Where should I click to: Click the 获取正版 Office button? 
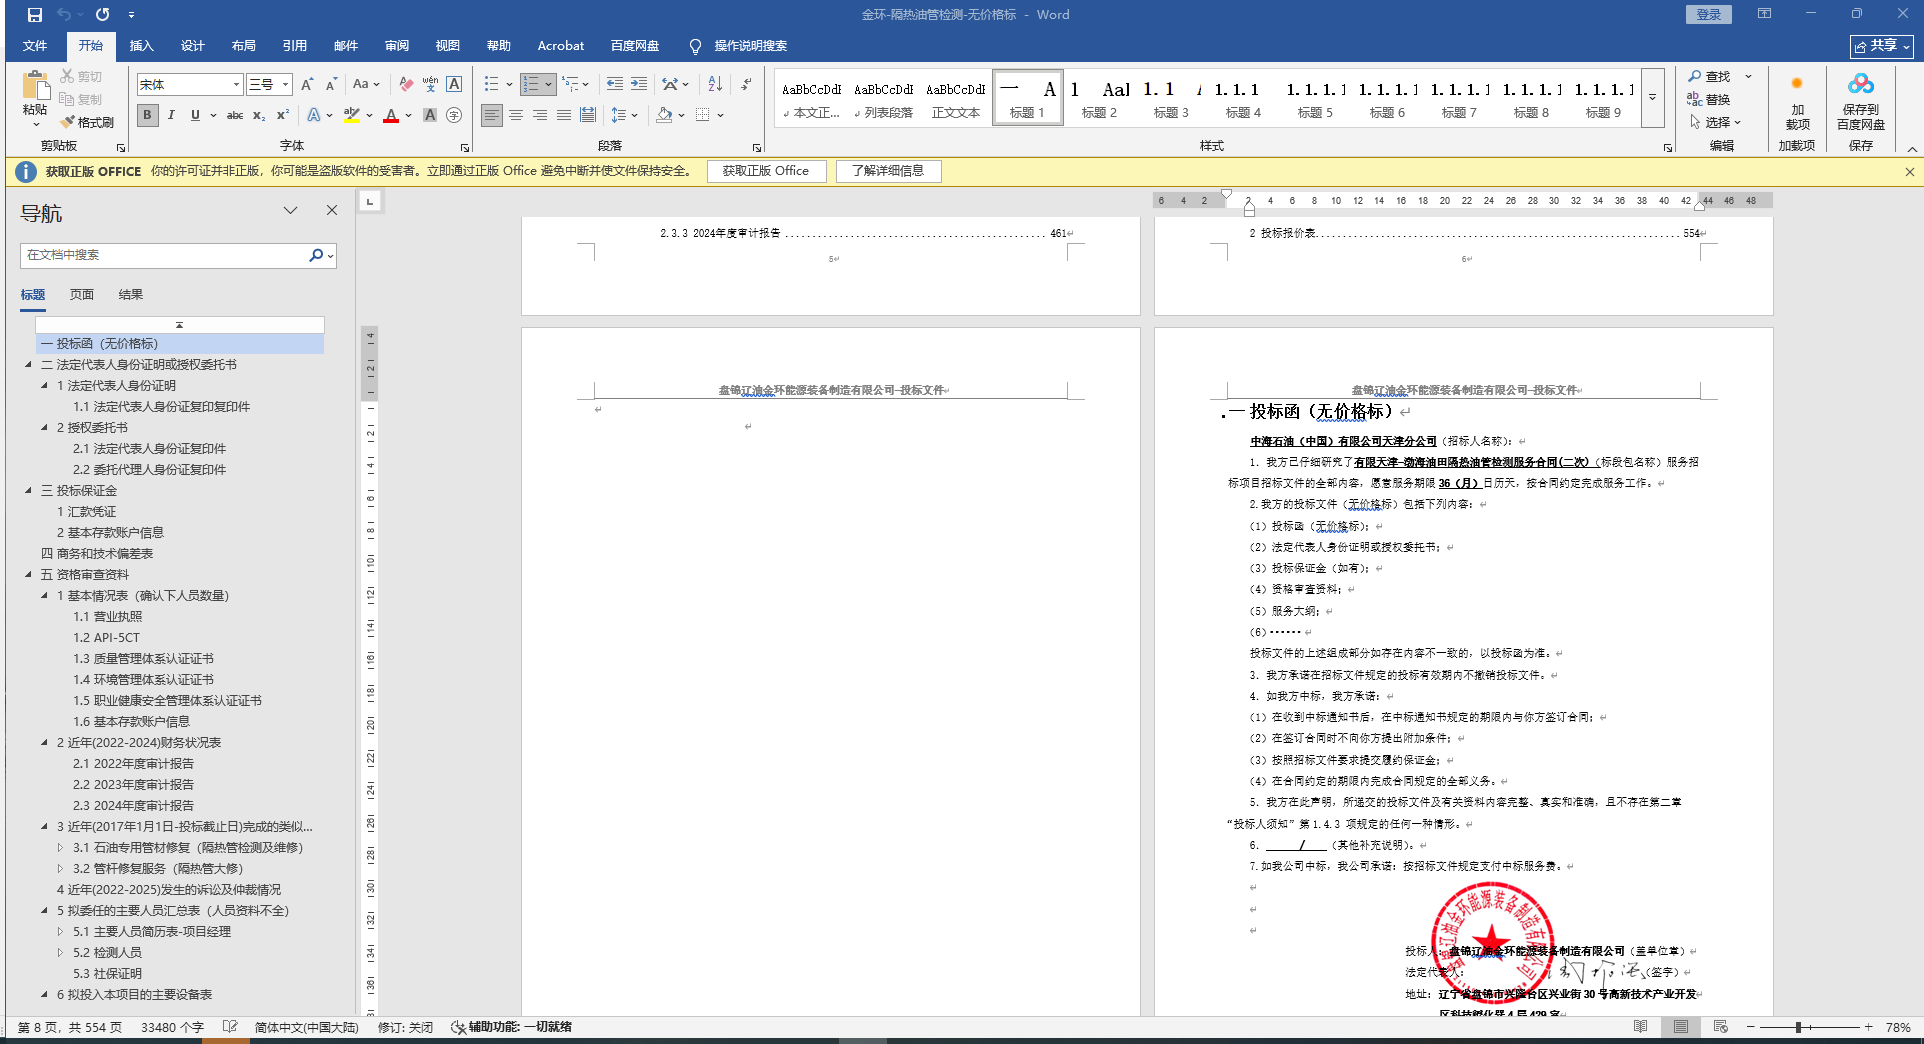pos(766,171)
